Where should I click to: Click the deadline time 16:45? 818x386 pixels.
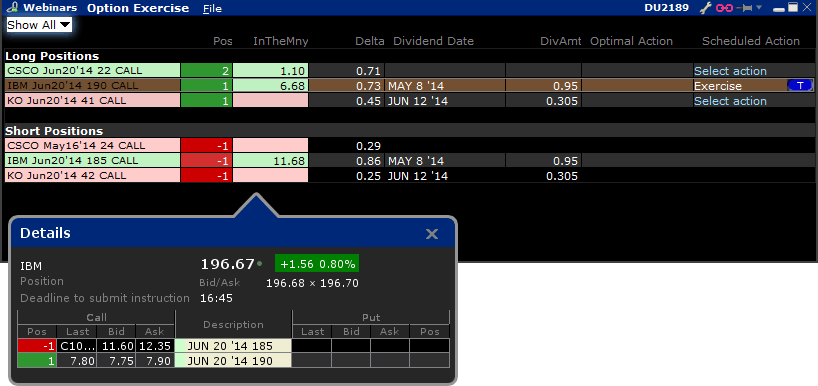[x=216, y=298]
